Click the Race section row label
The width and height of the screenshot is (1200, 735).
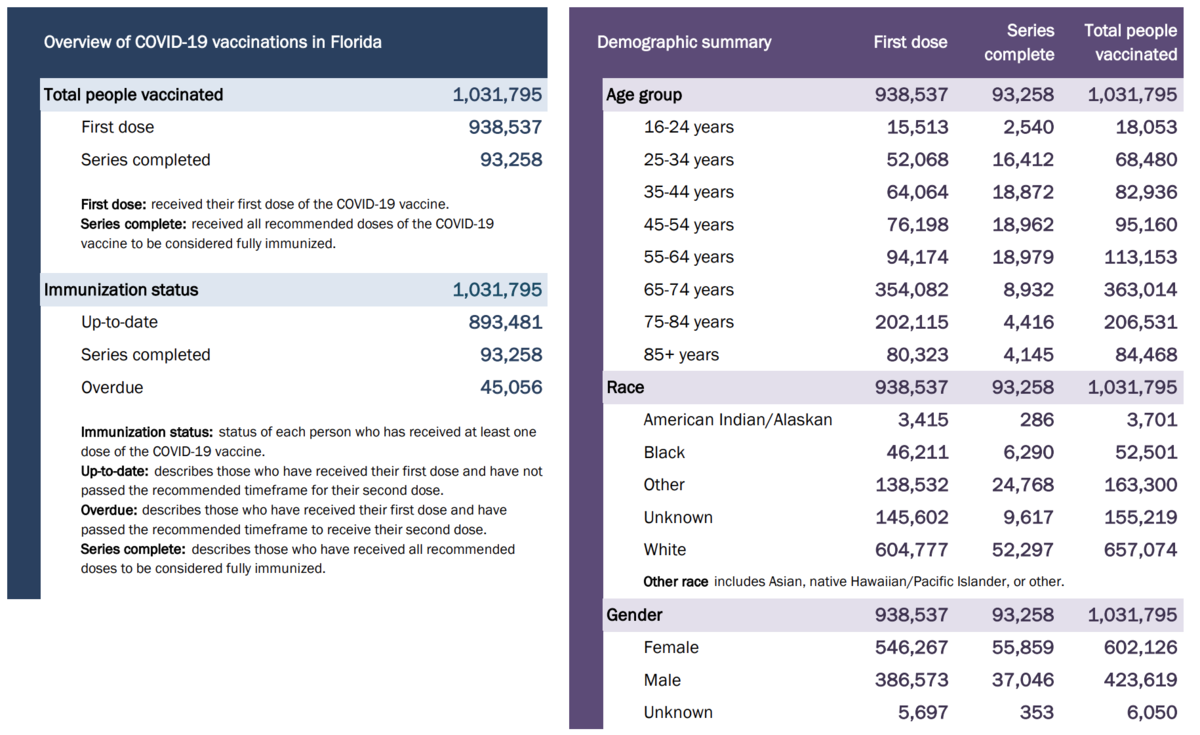626,387
